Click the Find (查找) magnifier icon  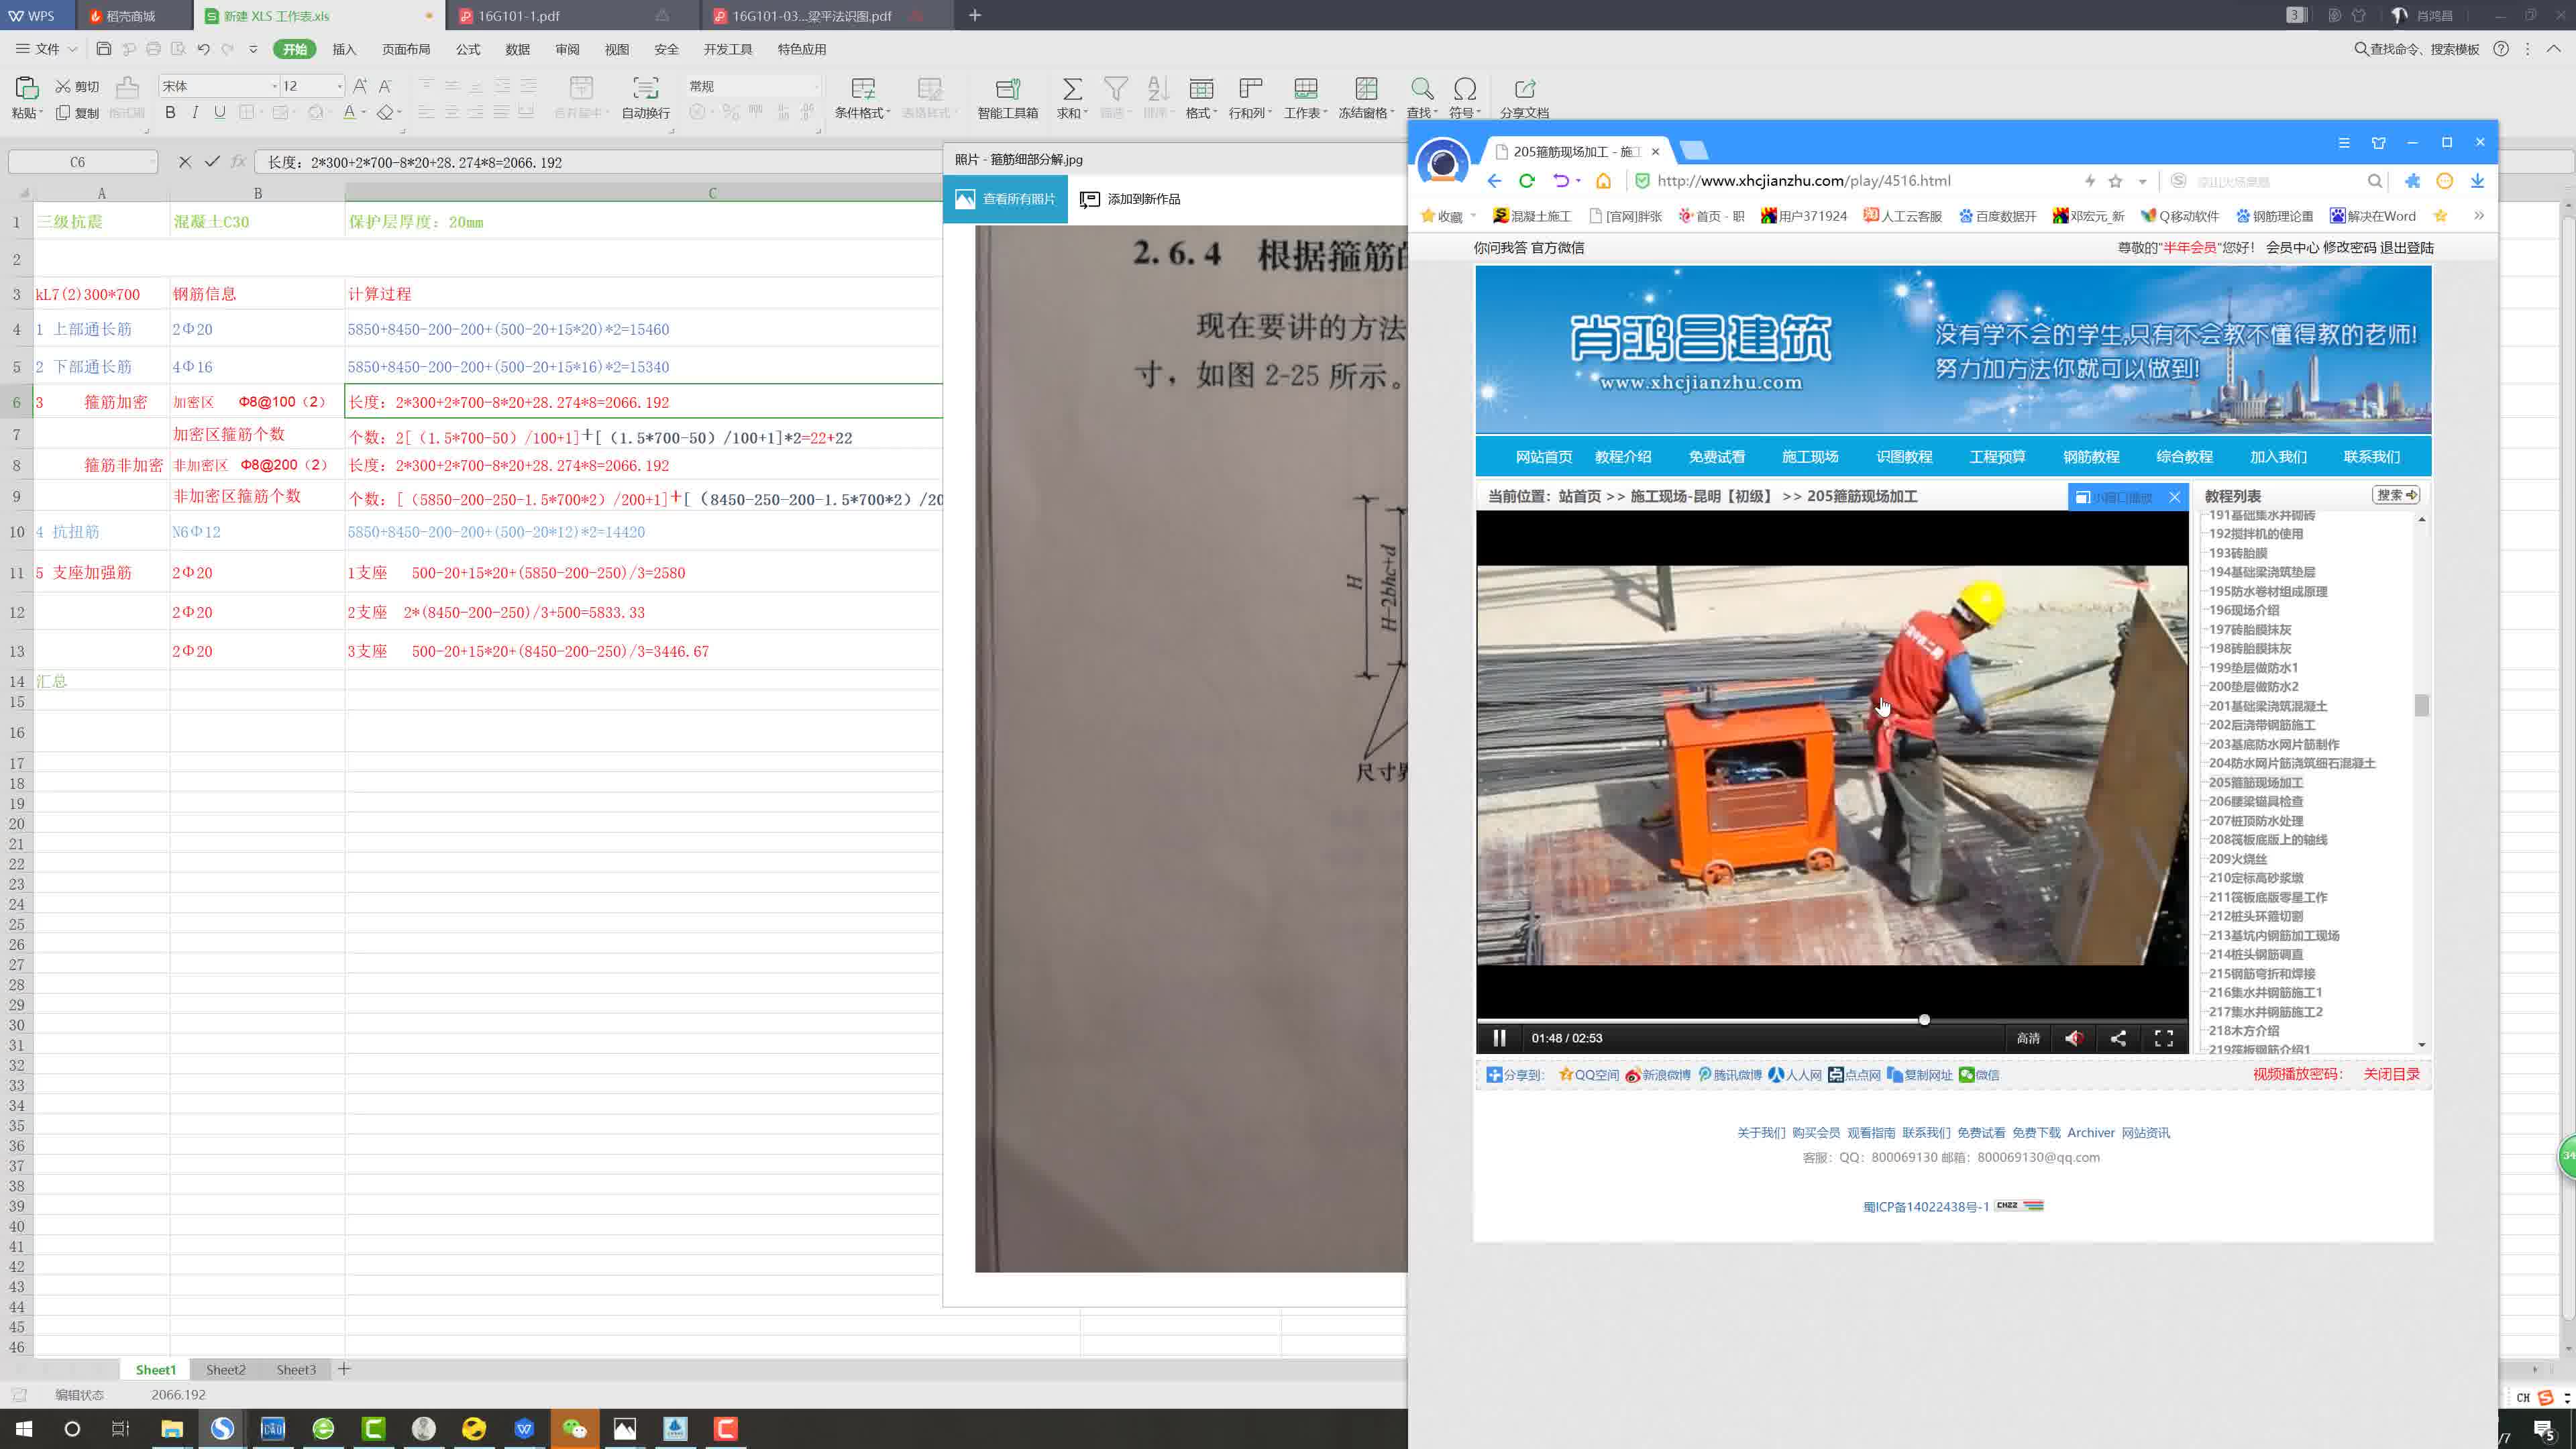pos(1421,89)
